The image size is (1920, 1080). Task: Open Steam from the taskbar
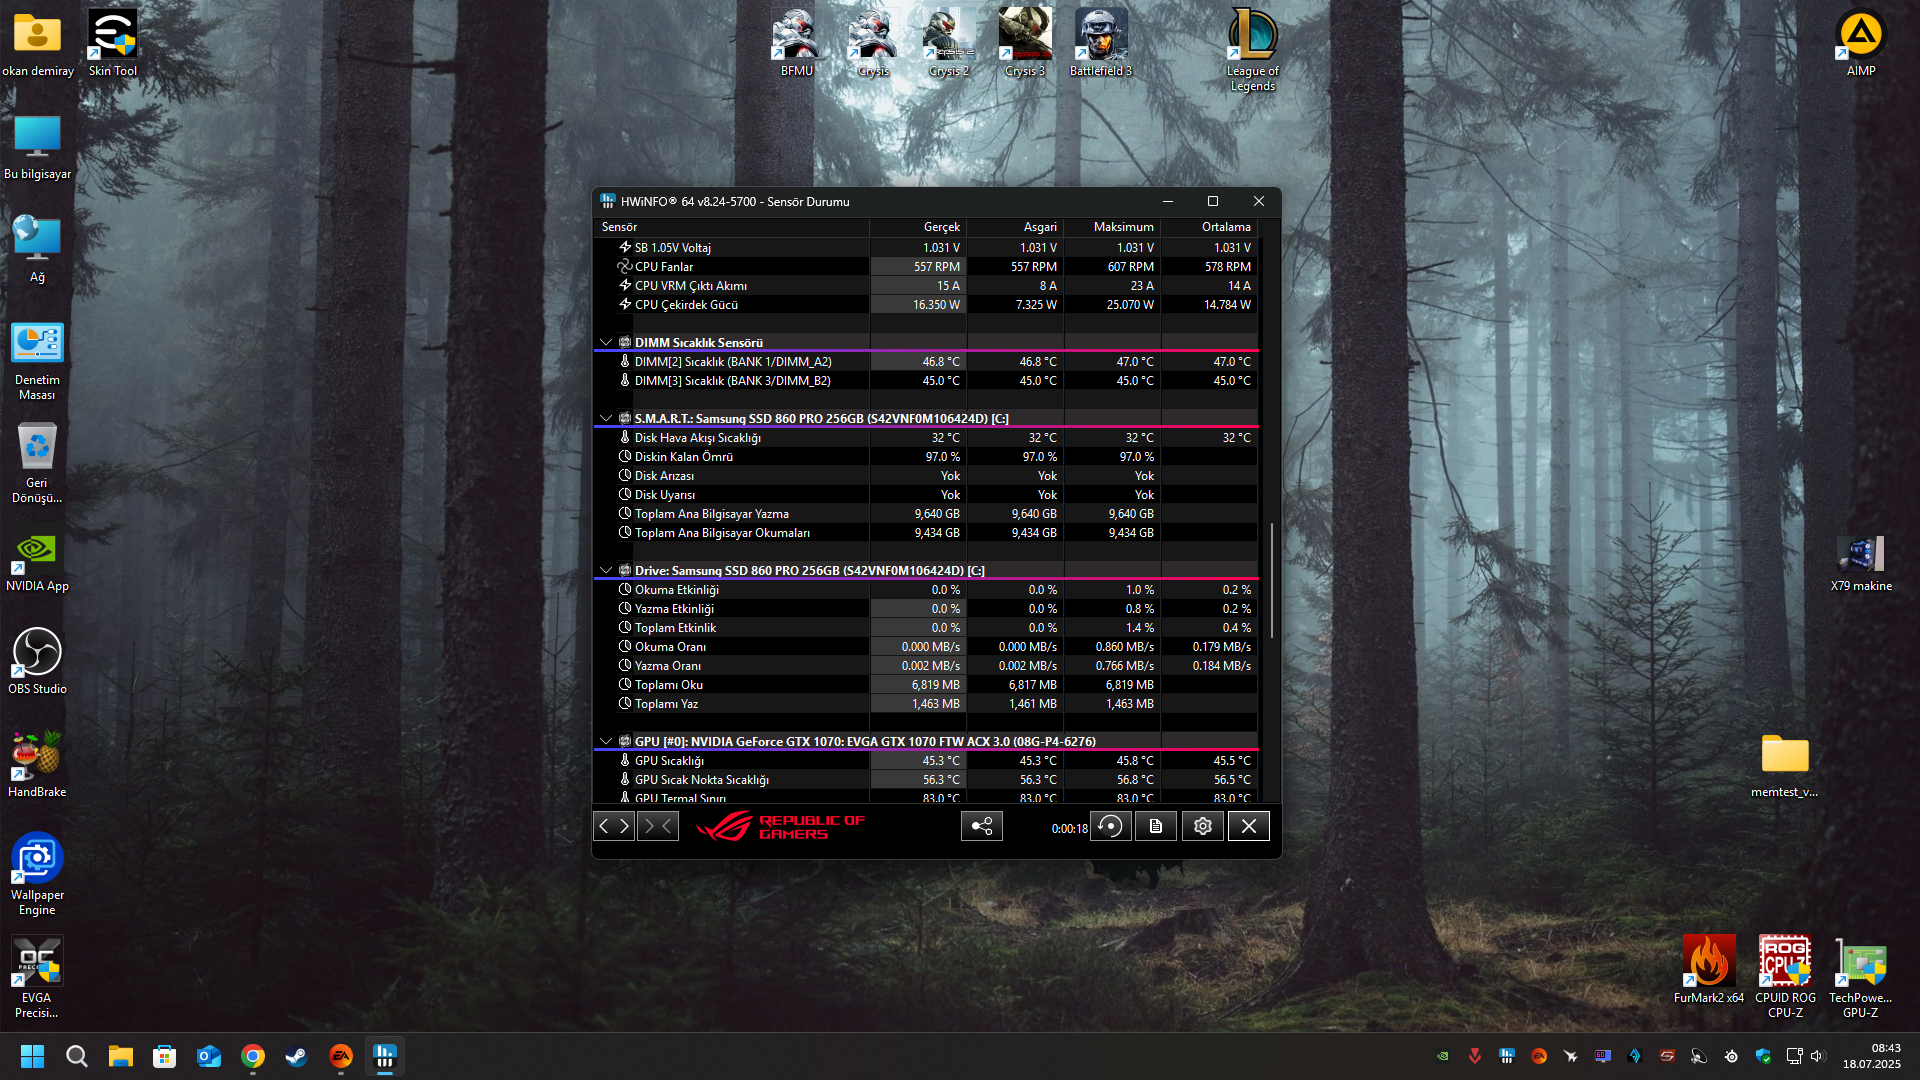(297, 1056)
